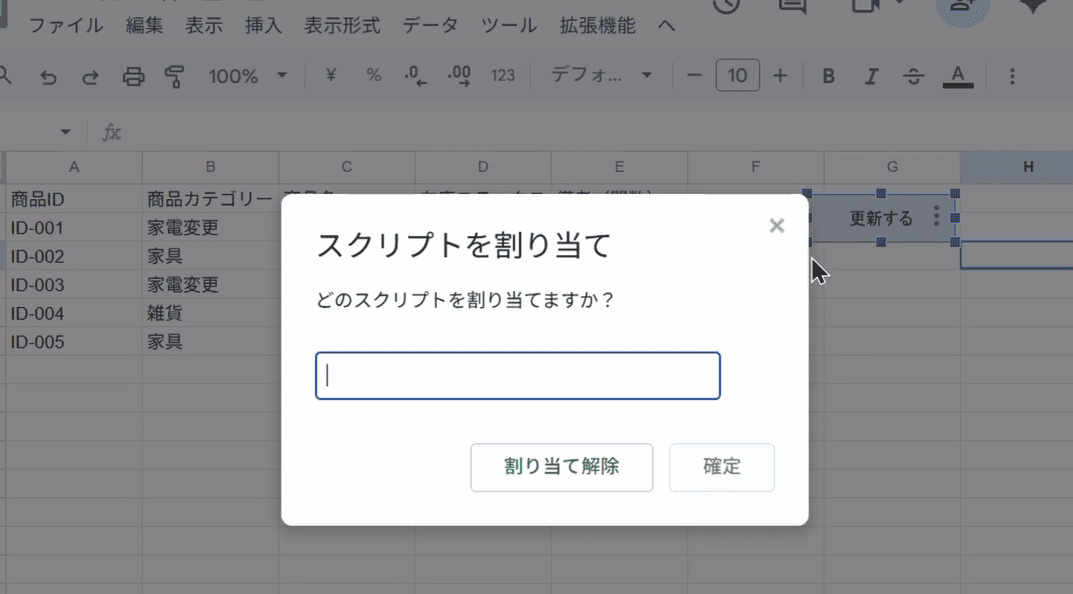Toggle italic formatting

(x=871, y=76)
